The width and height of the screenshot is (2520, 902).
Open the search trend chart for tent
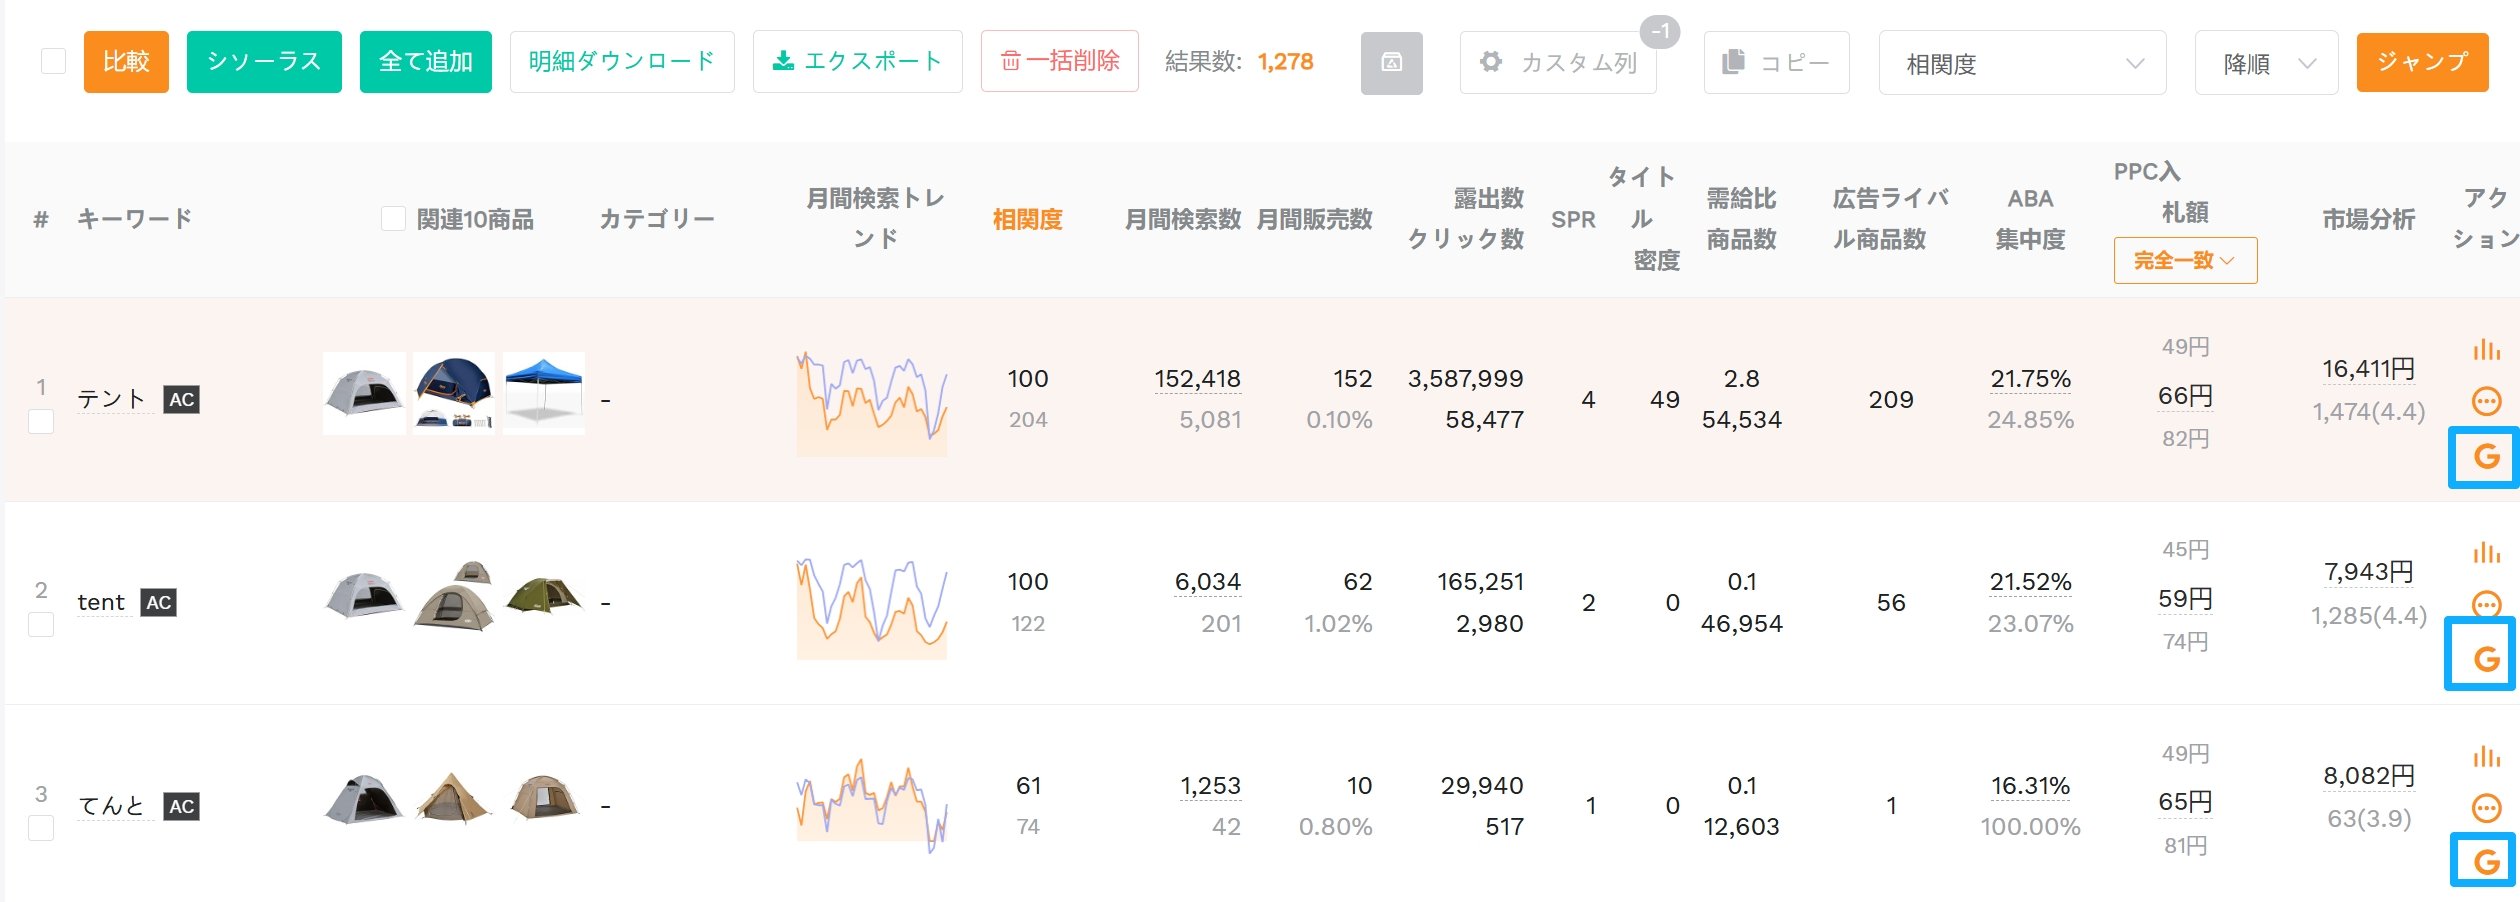click(872, 608)
